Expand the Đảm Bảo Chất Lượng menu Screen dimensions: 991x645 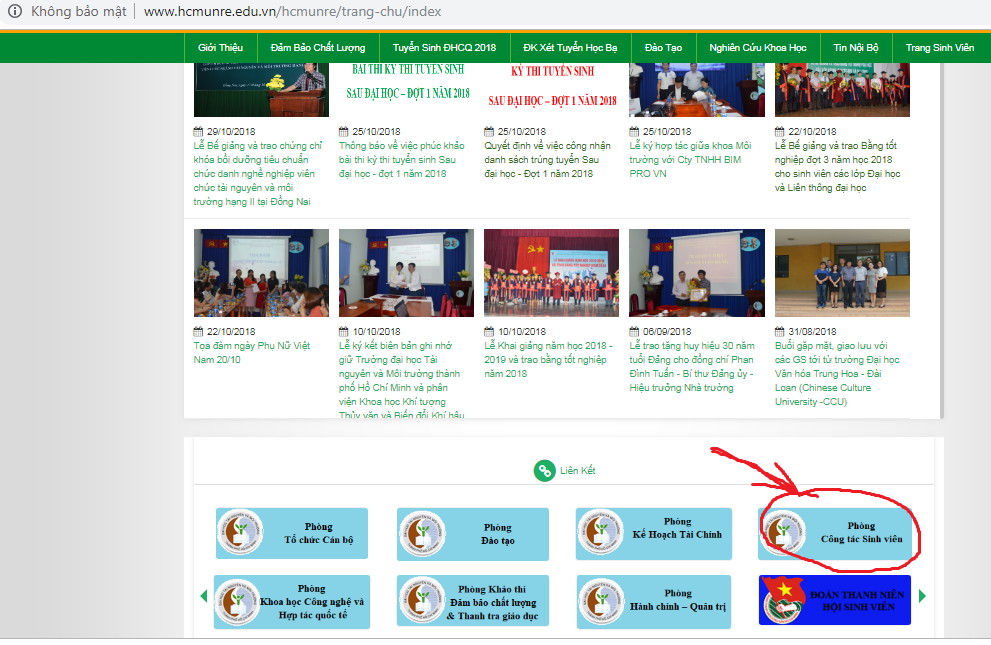tap(318, 47)
